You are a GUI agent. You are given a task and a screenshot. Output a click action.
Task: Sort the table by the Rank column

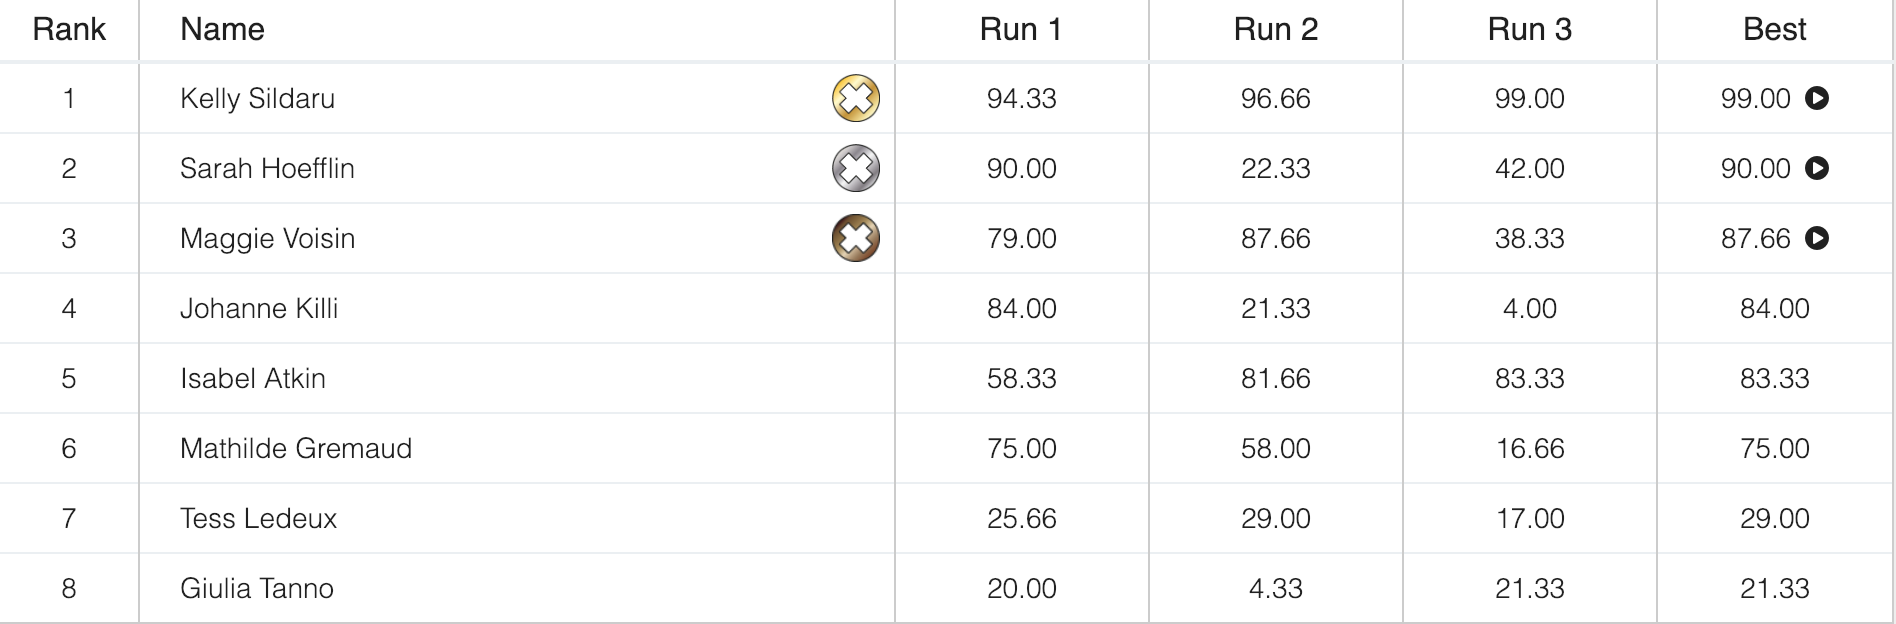[70, 29]
